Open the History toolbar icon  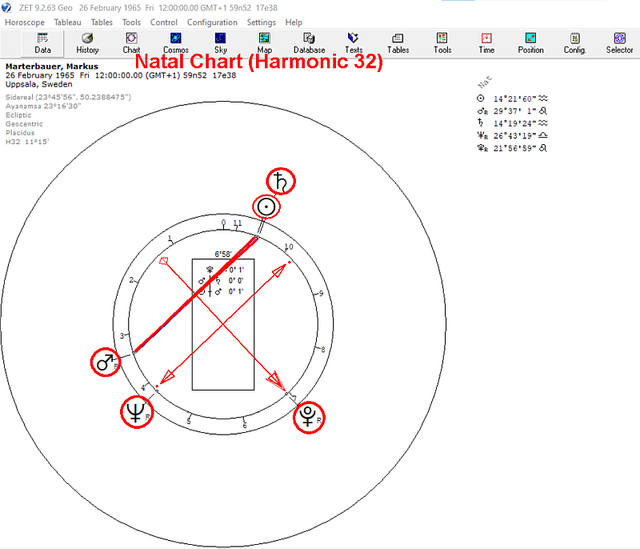87,43
